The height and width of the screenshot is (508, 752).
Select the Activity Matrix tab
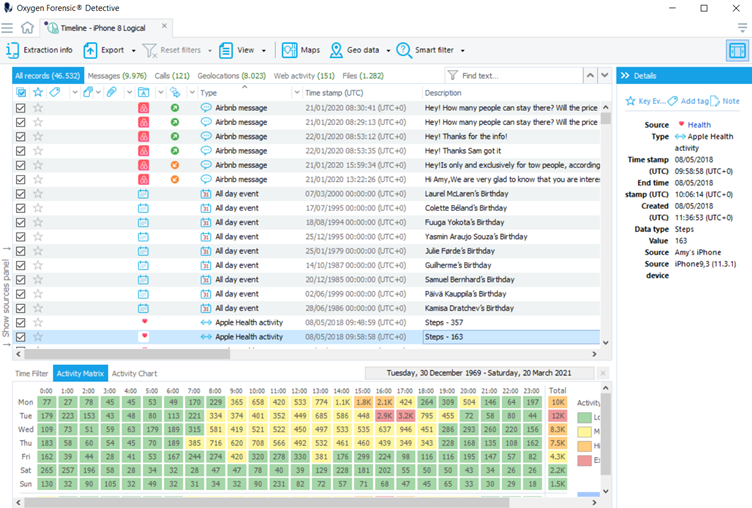80,373
